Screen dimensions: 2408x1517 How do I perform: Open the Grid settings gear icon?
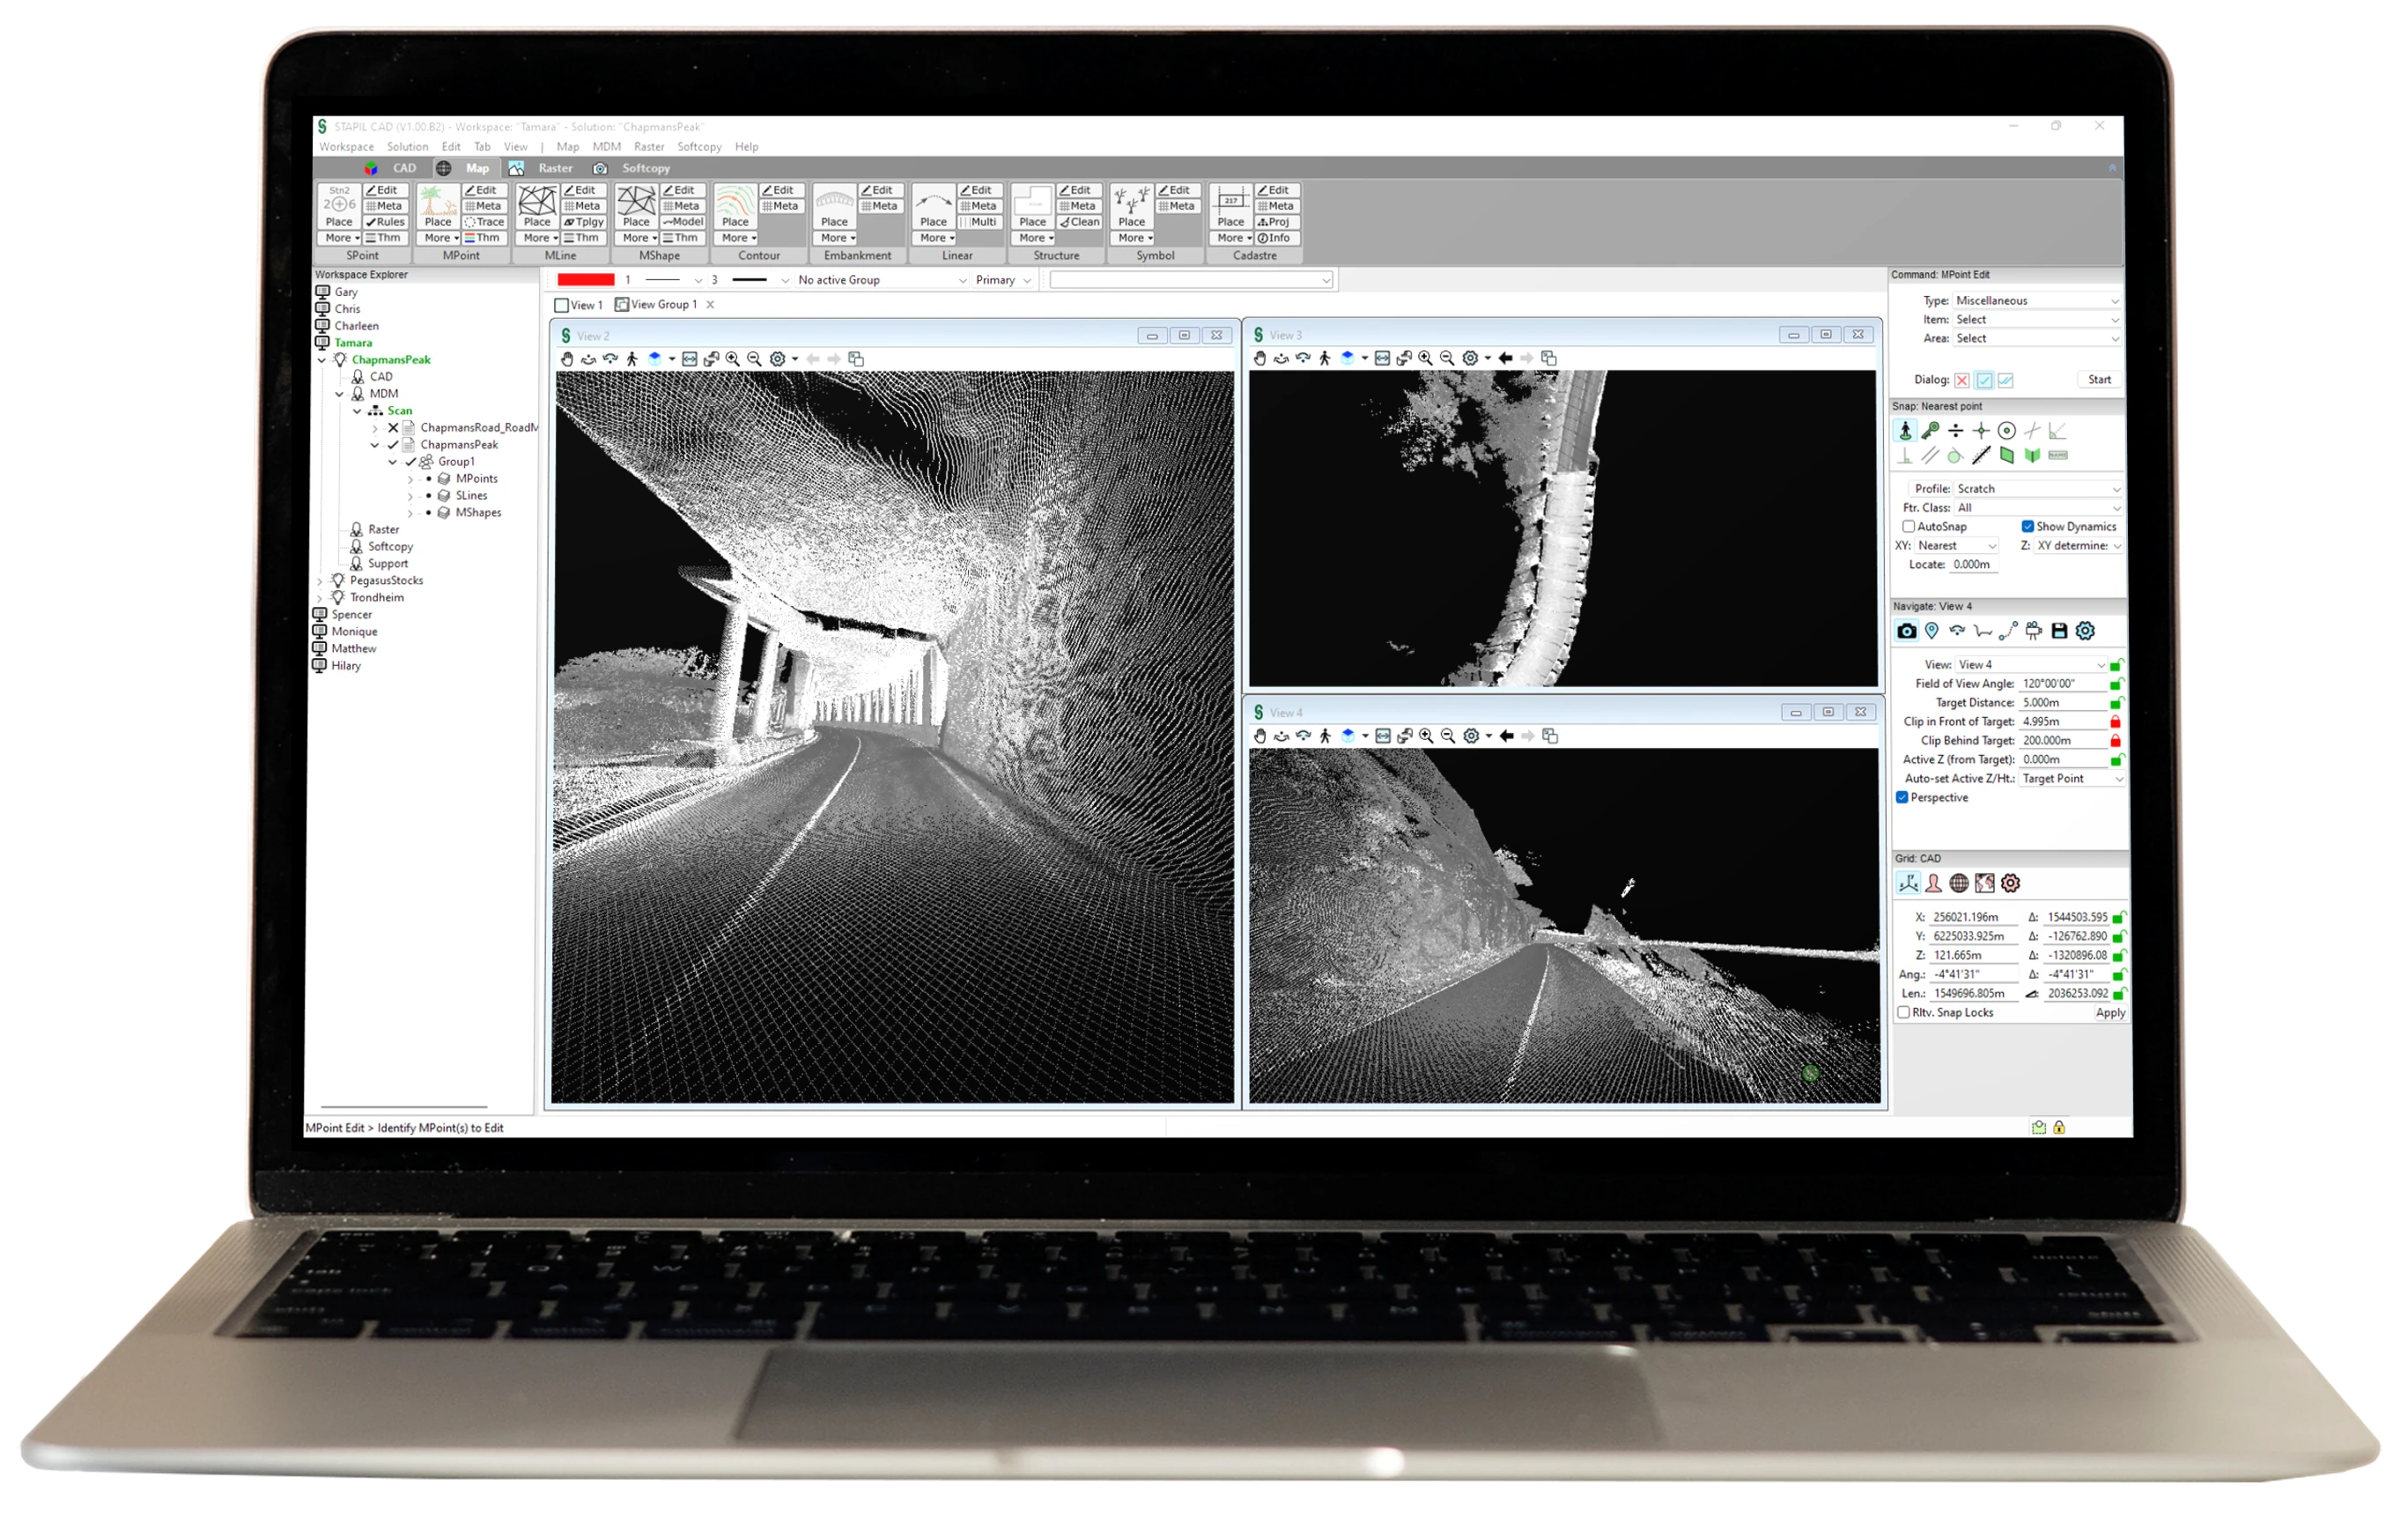(2011, 883)
